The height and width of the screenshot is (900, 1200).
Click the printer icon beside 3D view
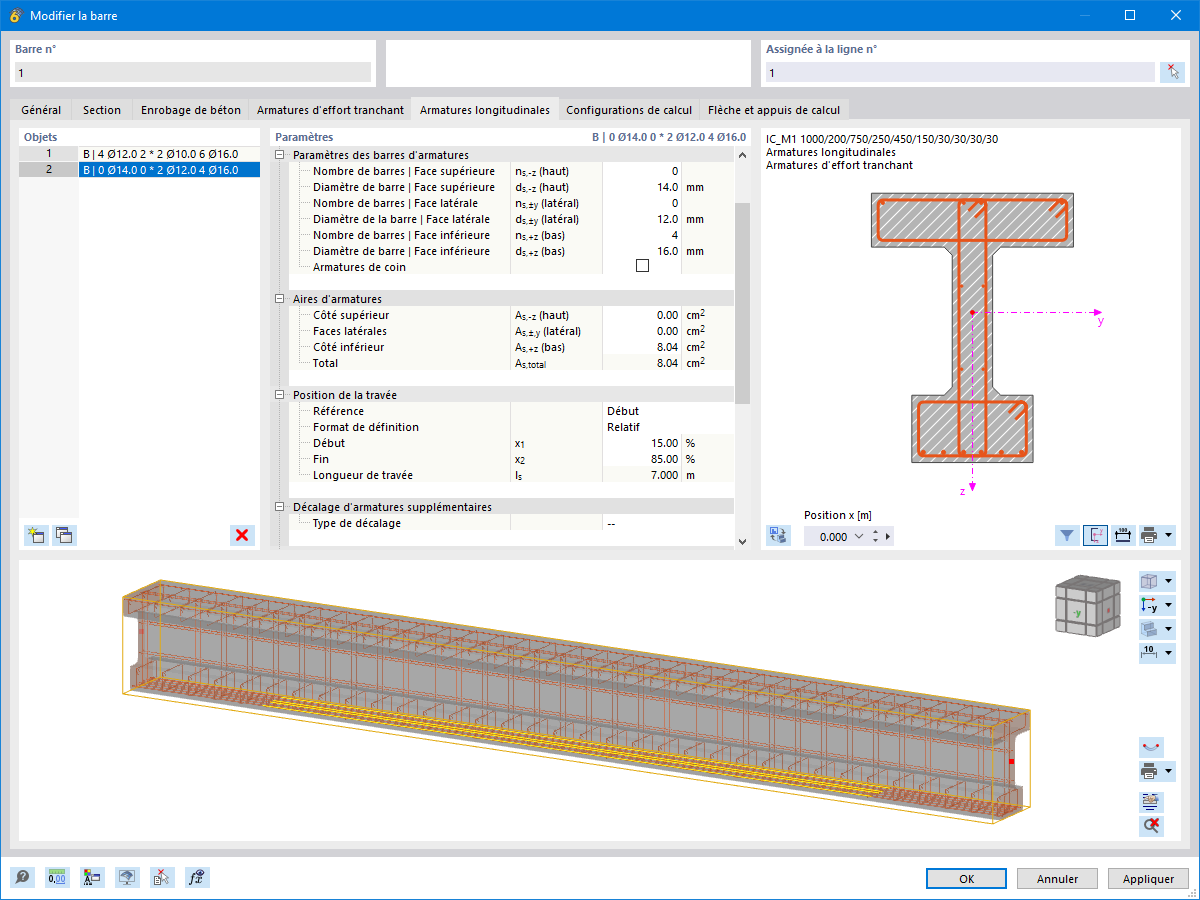(1149, 771)
